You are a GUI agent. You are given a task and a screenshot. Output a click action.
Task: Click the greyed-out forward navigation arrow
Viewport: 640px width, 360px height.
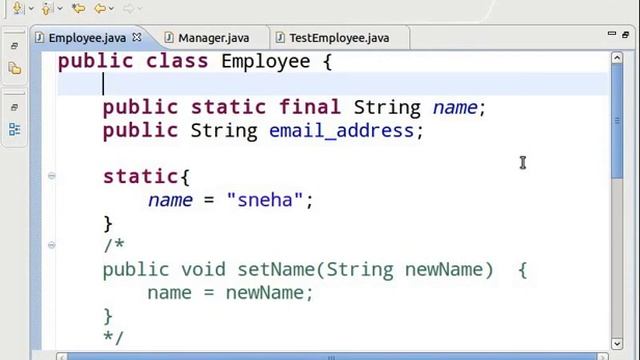pos(129,8)
